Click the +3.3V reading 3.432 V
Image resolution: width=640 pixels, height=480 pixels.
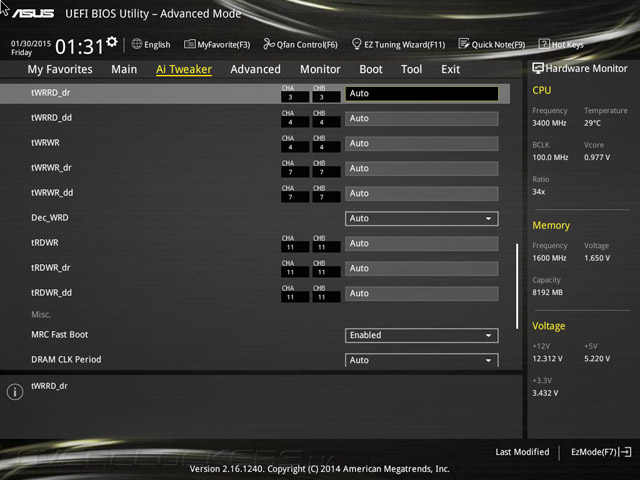click(545, 393)
